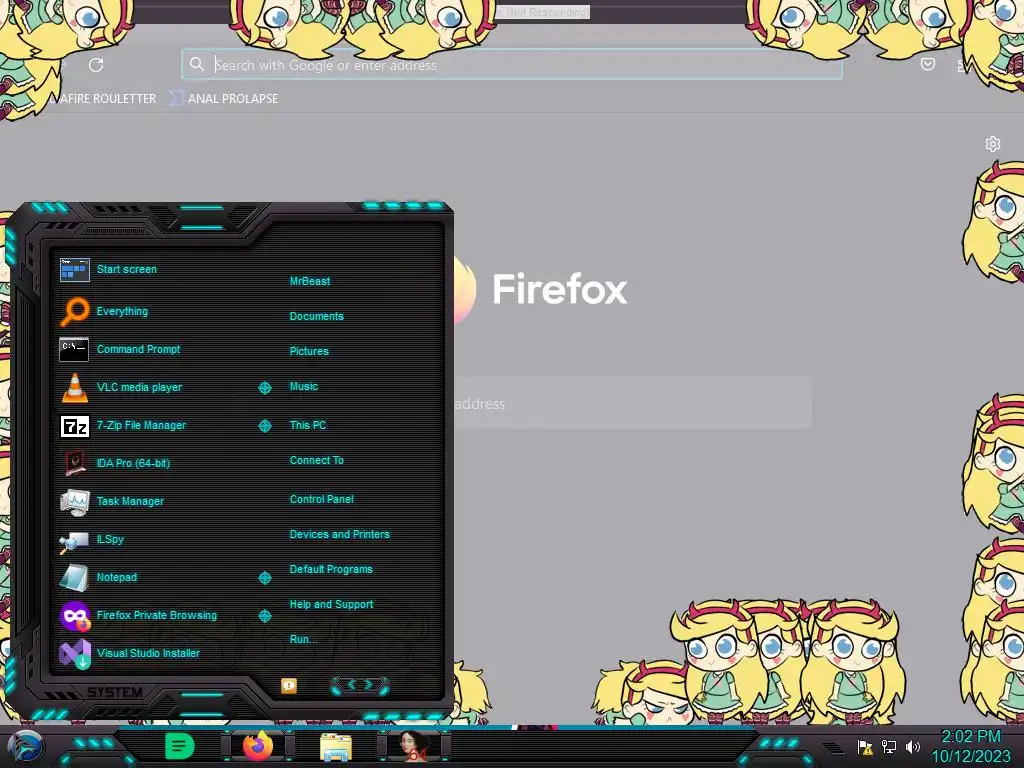Open Control Panel
Viewport: 1024px width, 768px height.
pos(321,500)
